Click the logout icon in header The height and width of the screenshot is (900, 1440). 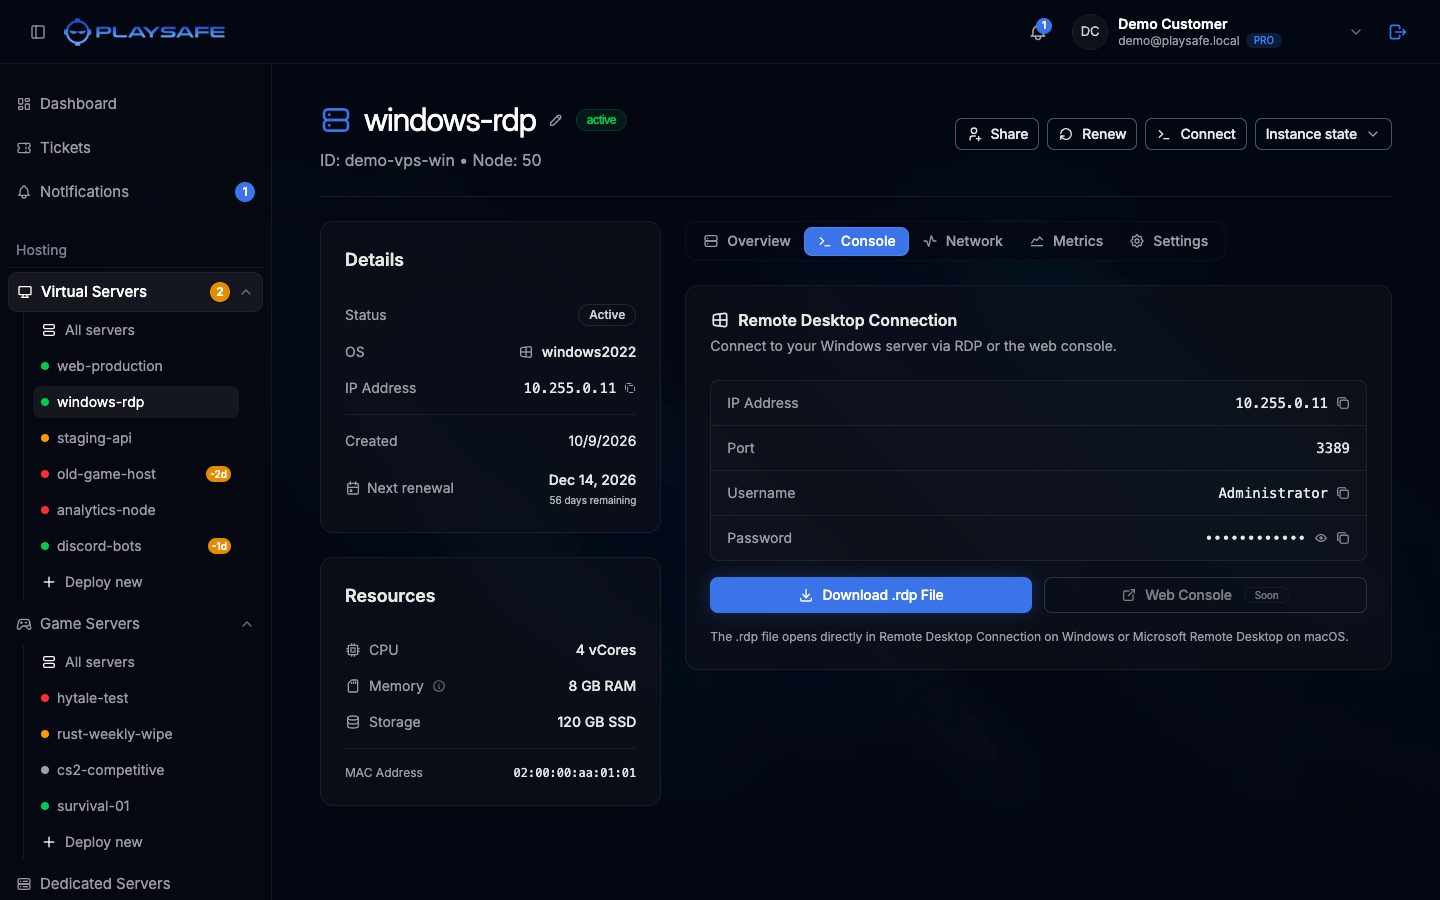(x=1398, y=32)
